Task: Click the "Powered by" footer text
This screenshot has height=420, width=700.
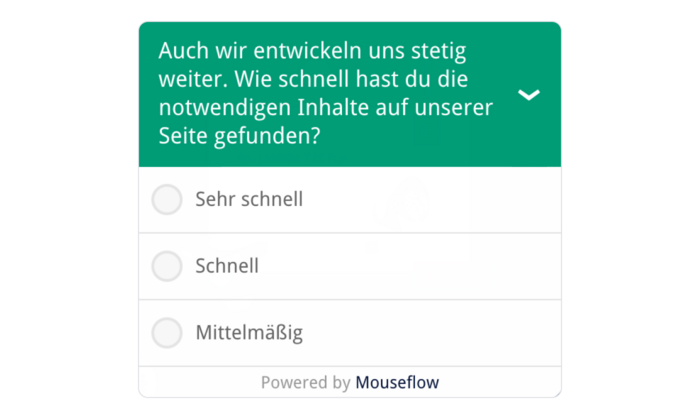Action: tap(305, 382)
